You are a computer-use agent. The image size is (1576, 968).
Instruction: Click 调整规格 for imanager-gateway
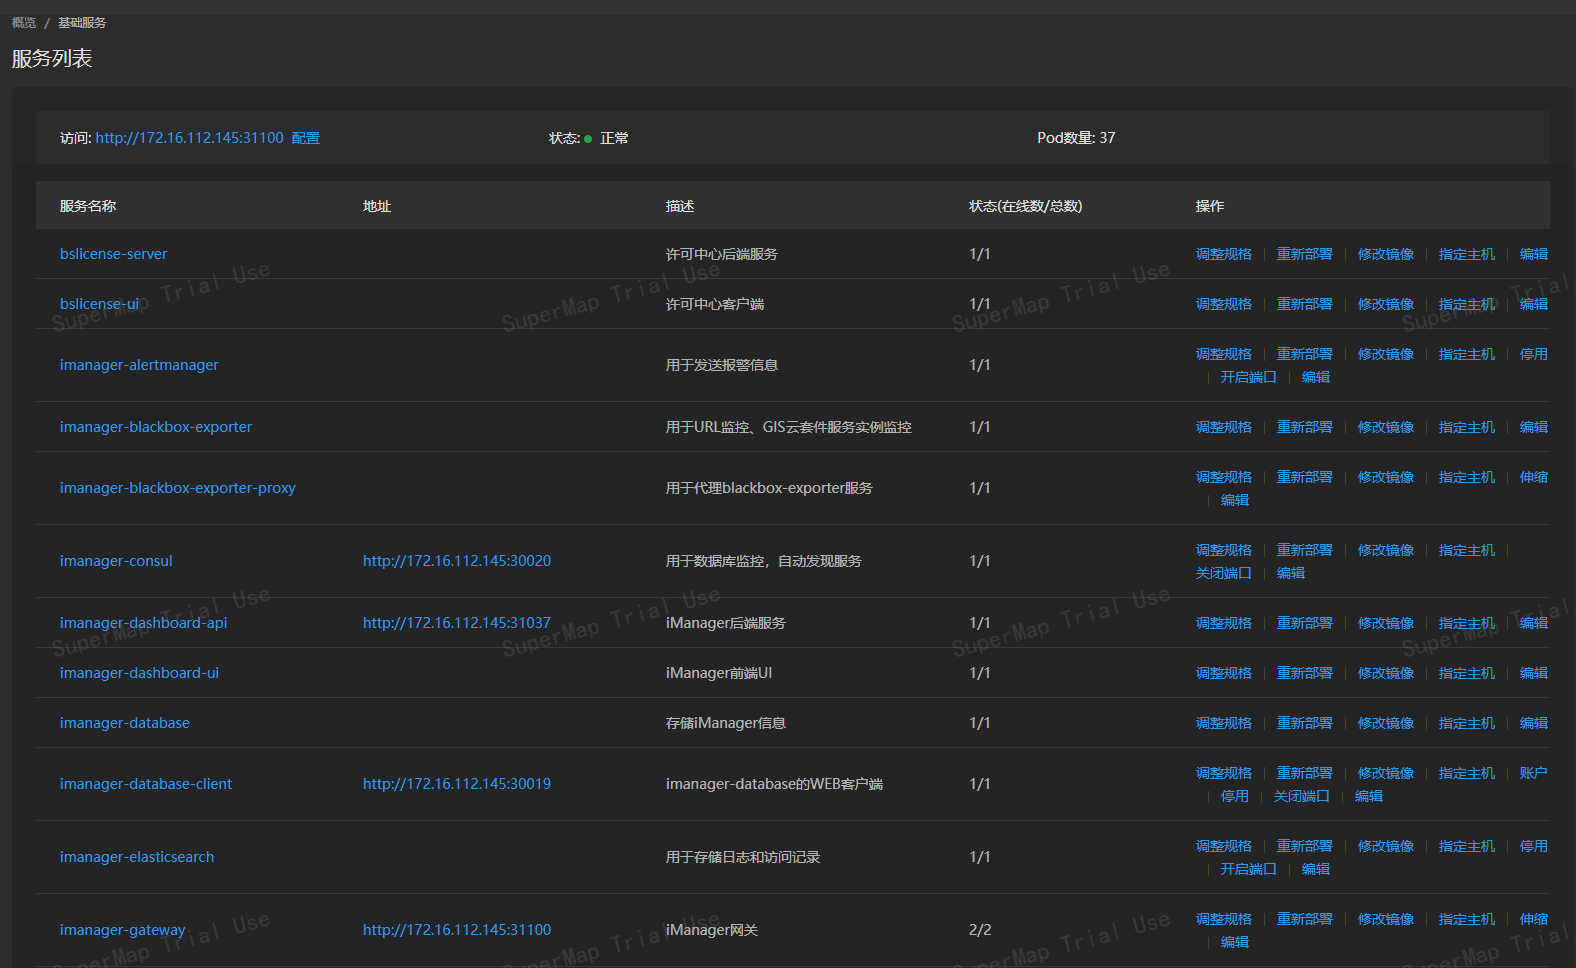pos(1224,919)
